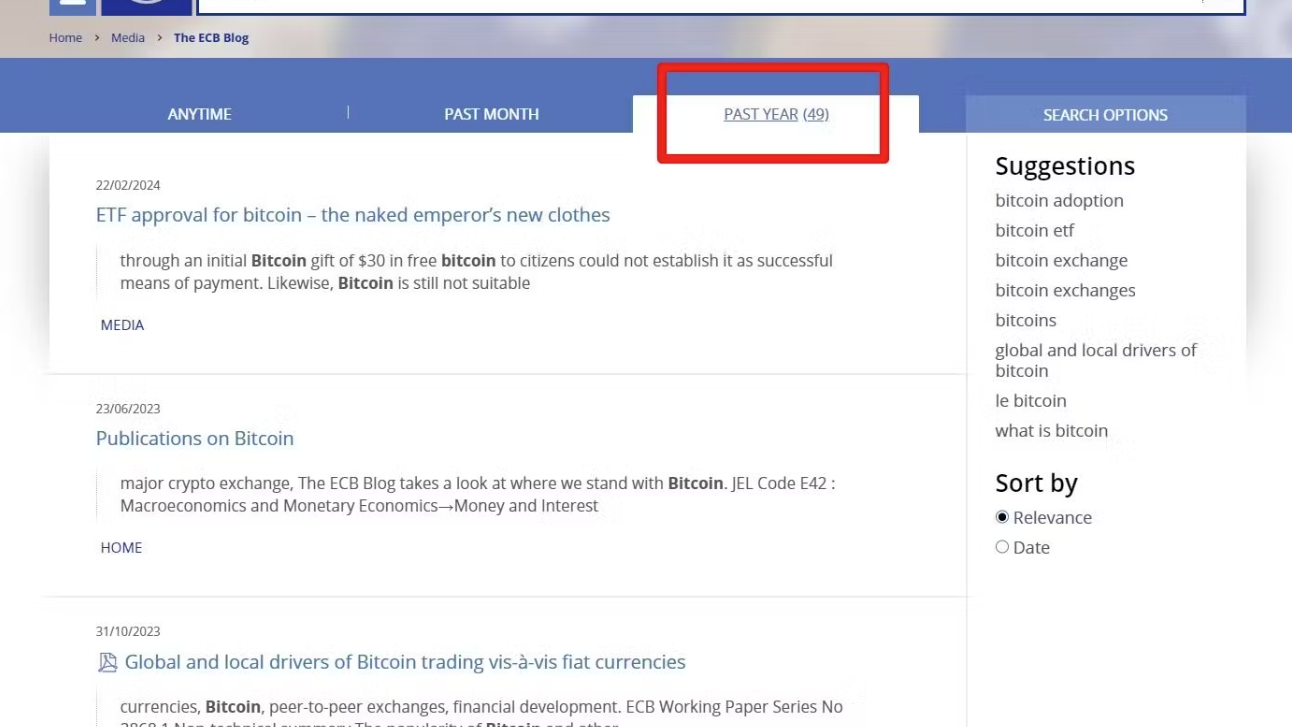1292x727 pixels.
Task: Open the Publications on Bitcoin result
Action: (x=195, y=438)
